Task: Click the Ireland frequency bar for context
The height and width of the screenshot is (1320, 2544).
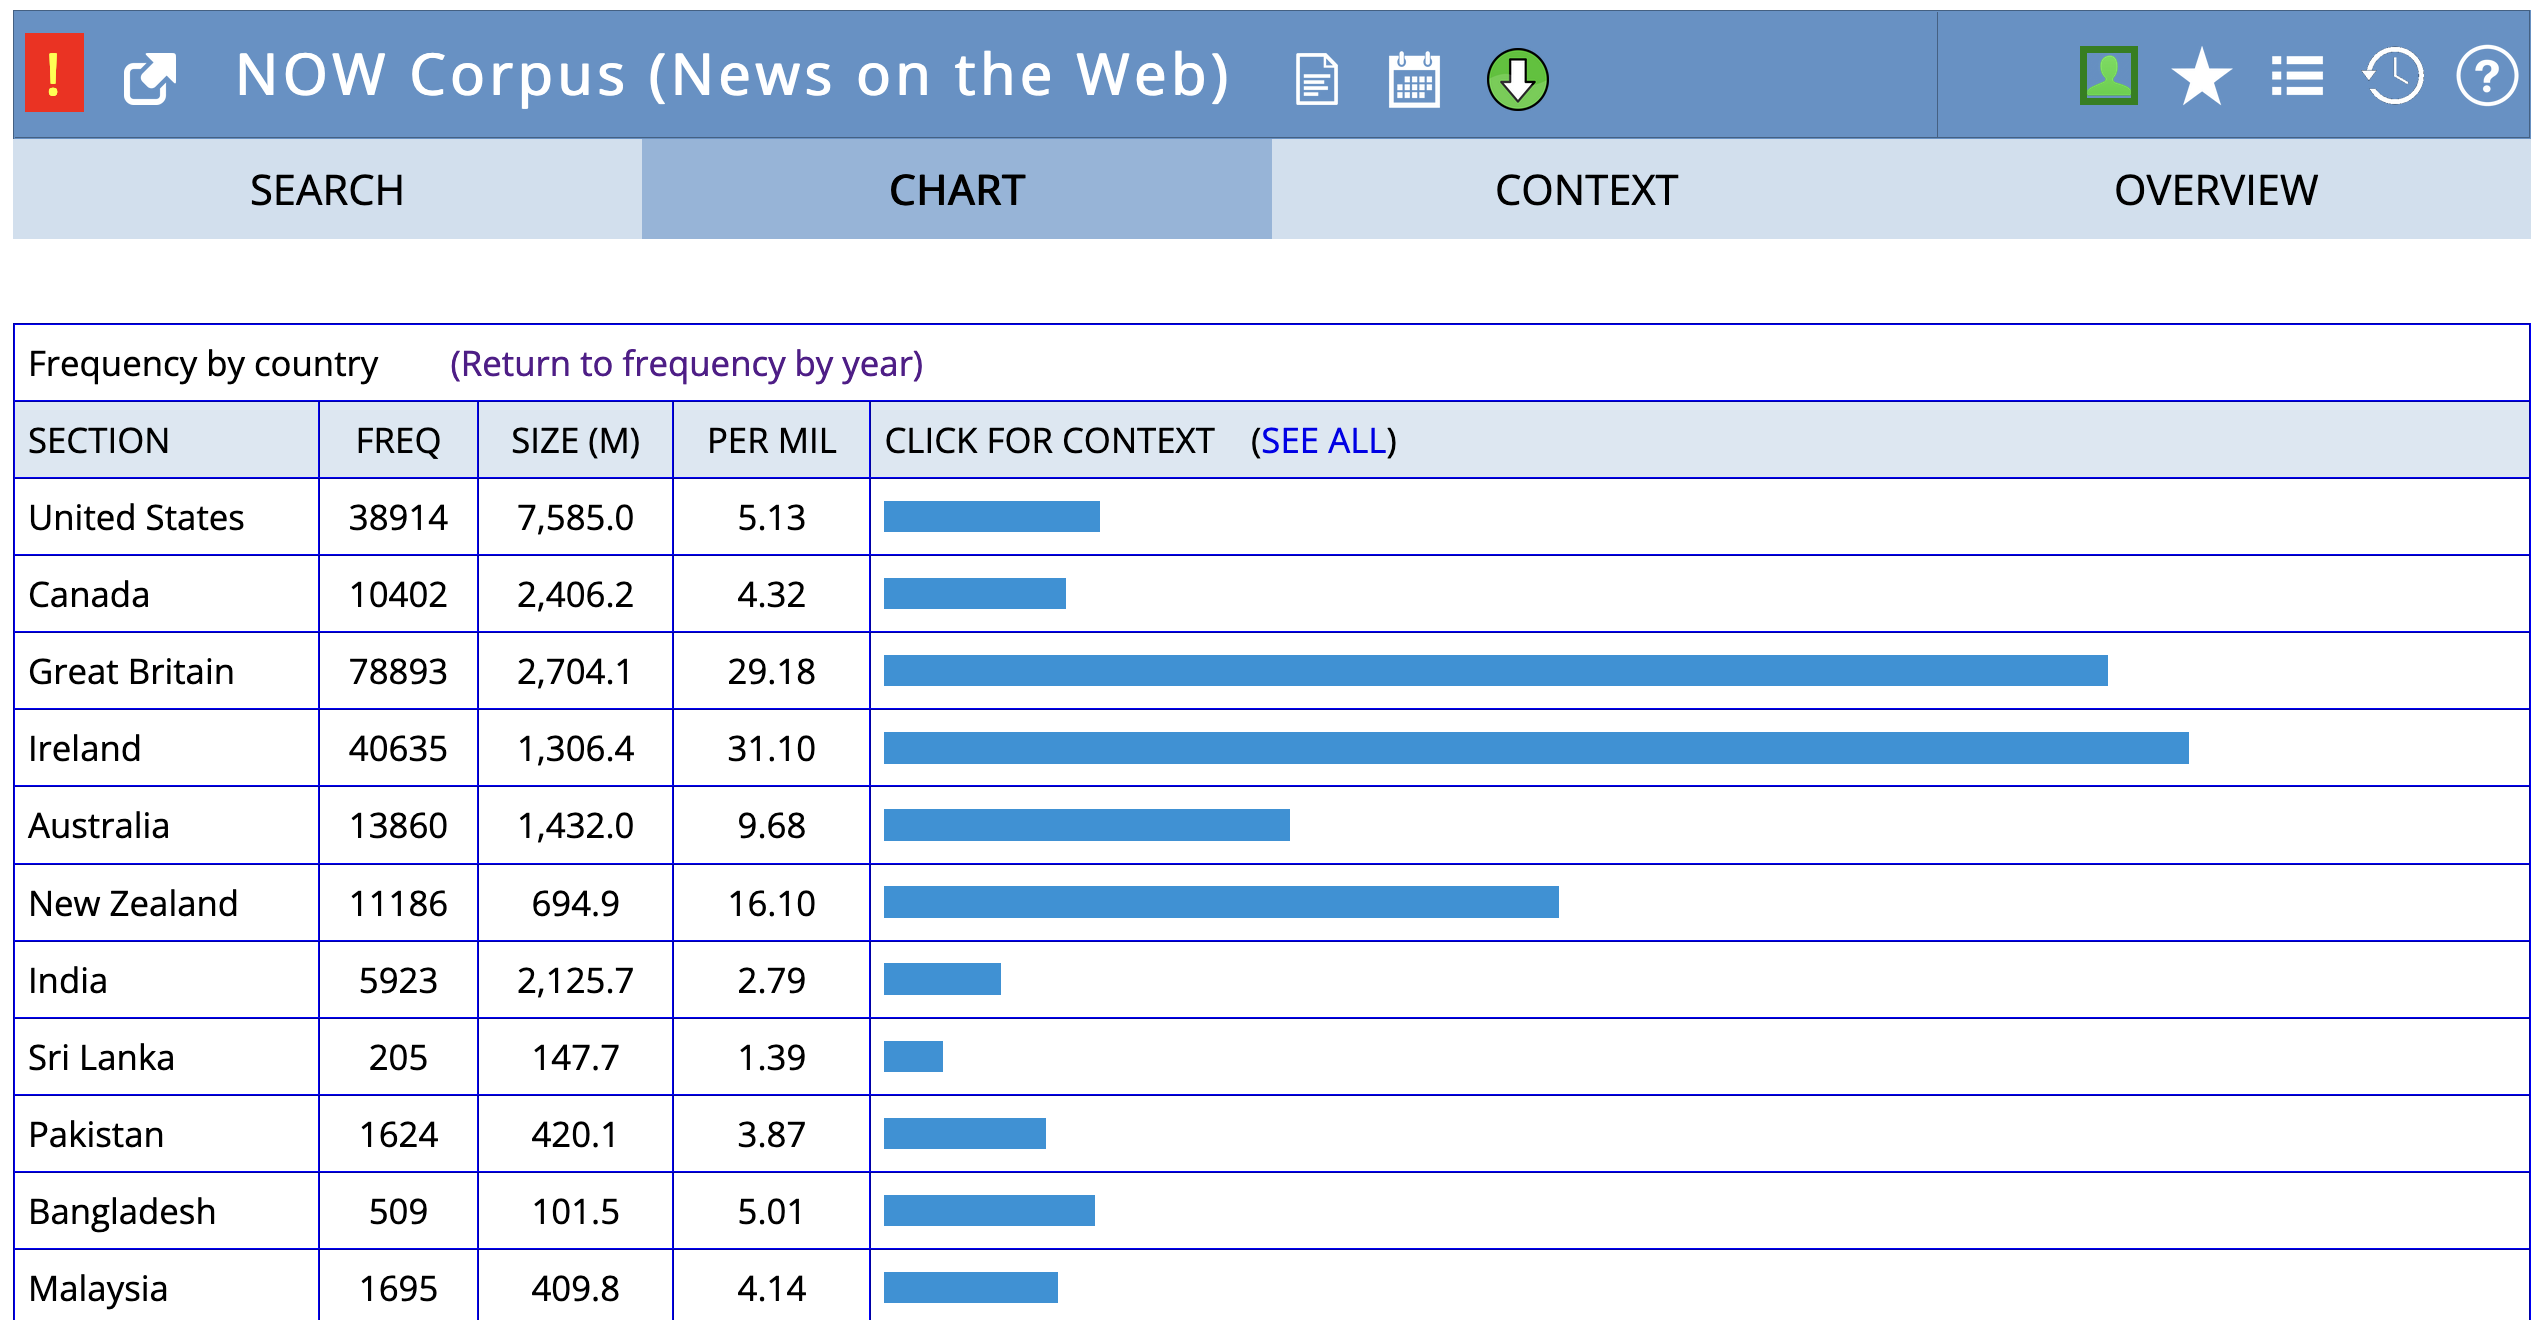Action: pos(1535,748)
